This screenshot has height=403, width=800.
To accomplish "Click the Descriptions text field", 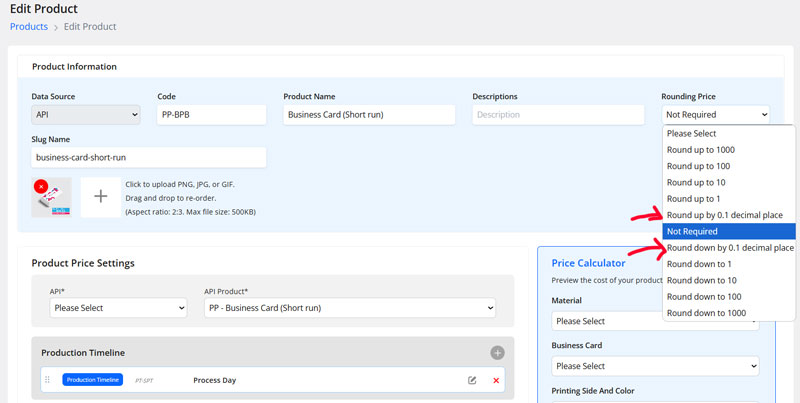I will [558, 115].
